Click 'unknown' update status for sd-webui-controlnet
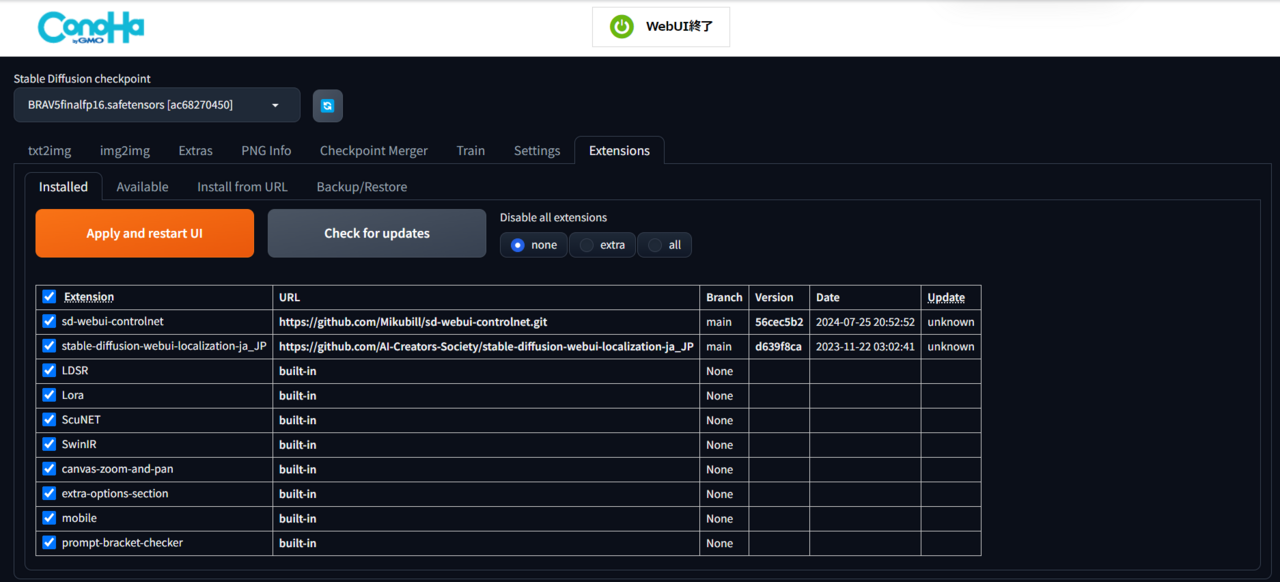The height and width of the screenshot is (582, 1280). pyautogui.click(x=951, y=322)
